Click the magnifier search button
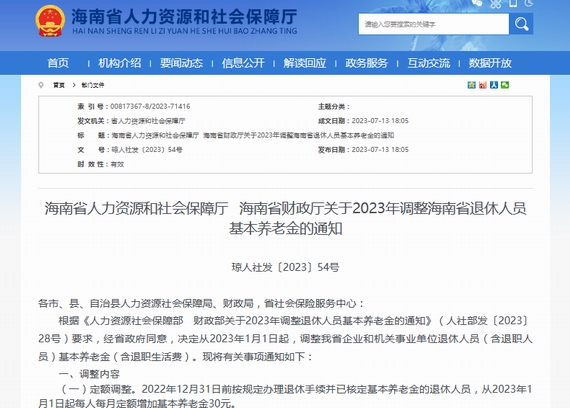This screenshot has width=570, height=408. (521, 24)
